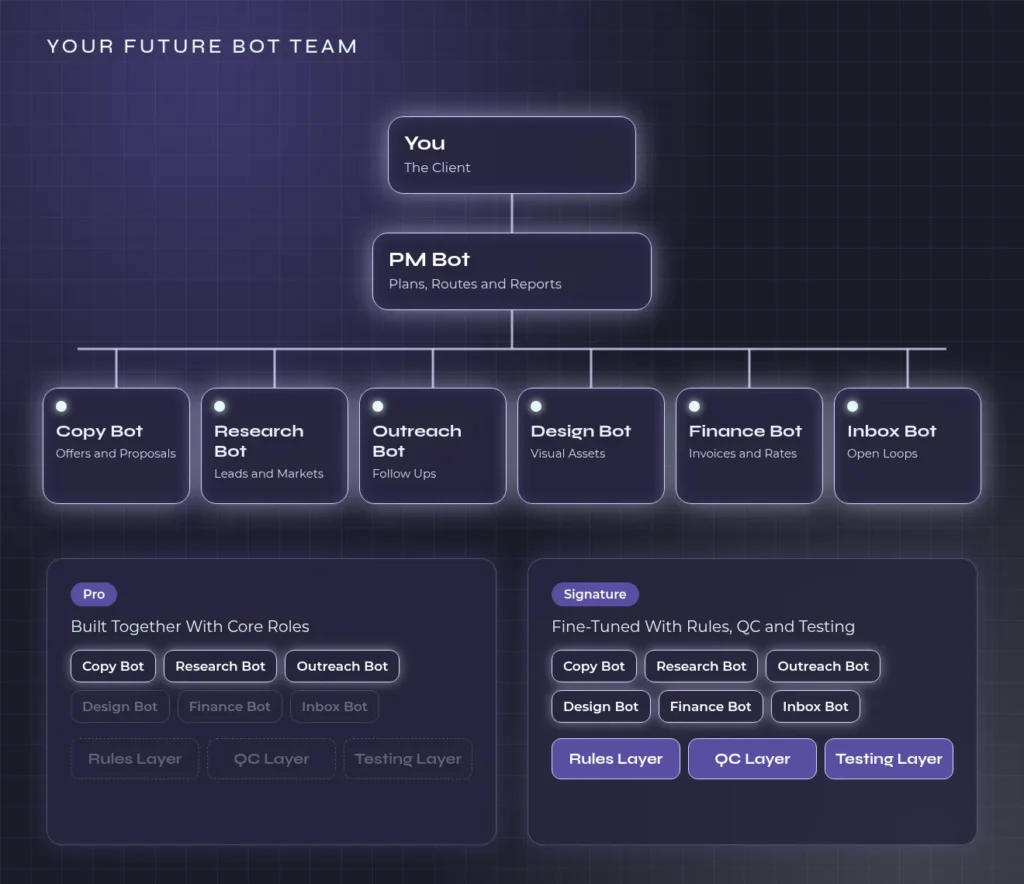Screen dimensions: 1024x884
Task: Select the Finance Bot card title in the org chart
Action: tap(745, 432)
